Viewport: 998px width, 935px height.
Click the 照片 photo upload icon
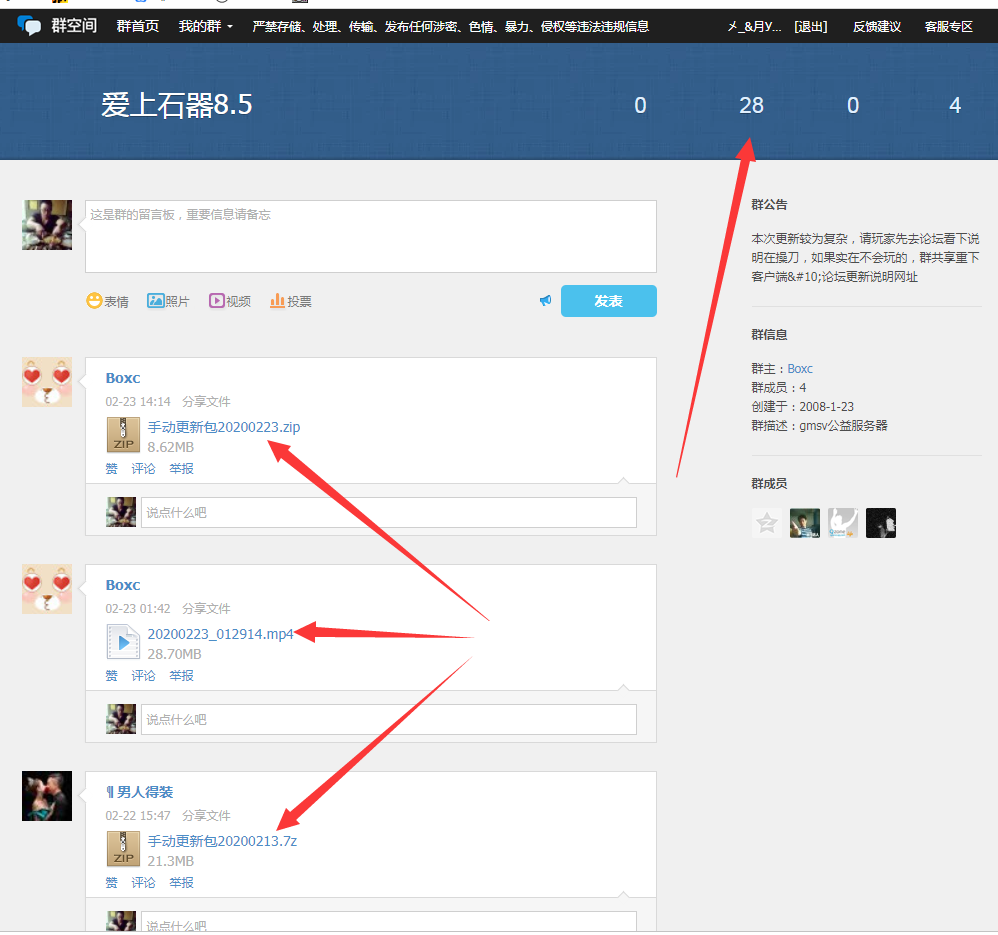tap(156, 301)
